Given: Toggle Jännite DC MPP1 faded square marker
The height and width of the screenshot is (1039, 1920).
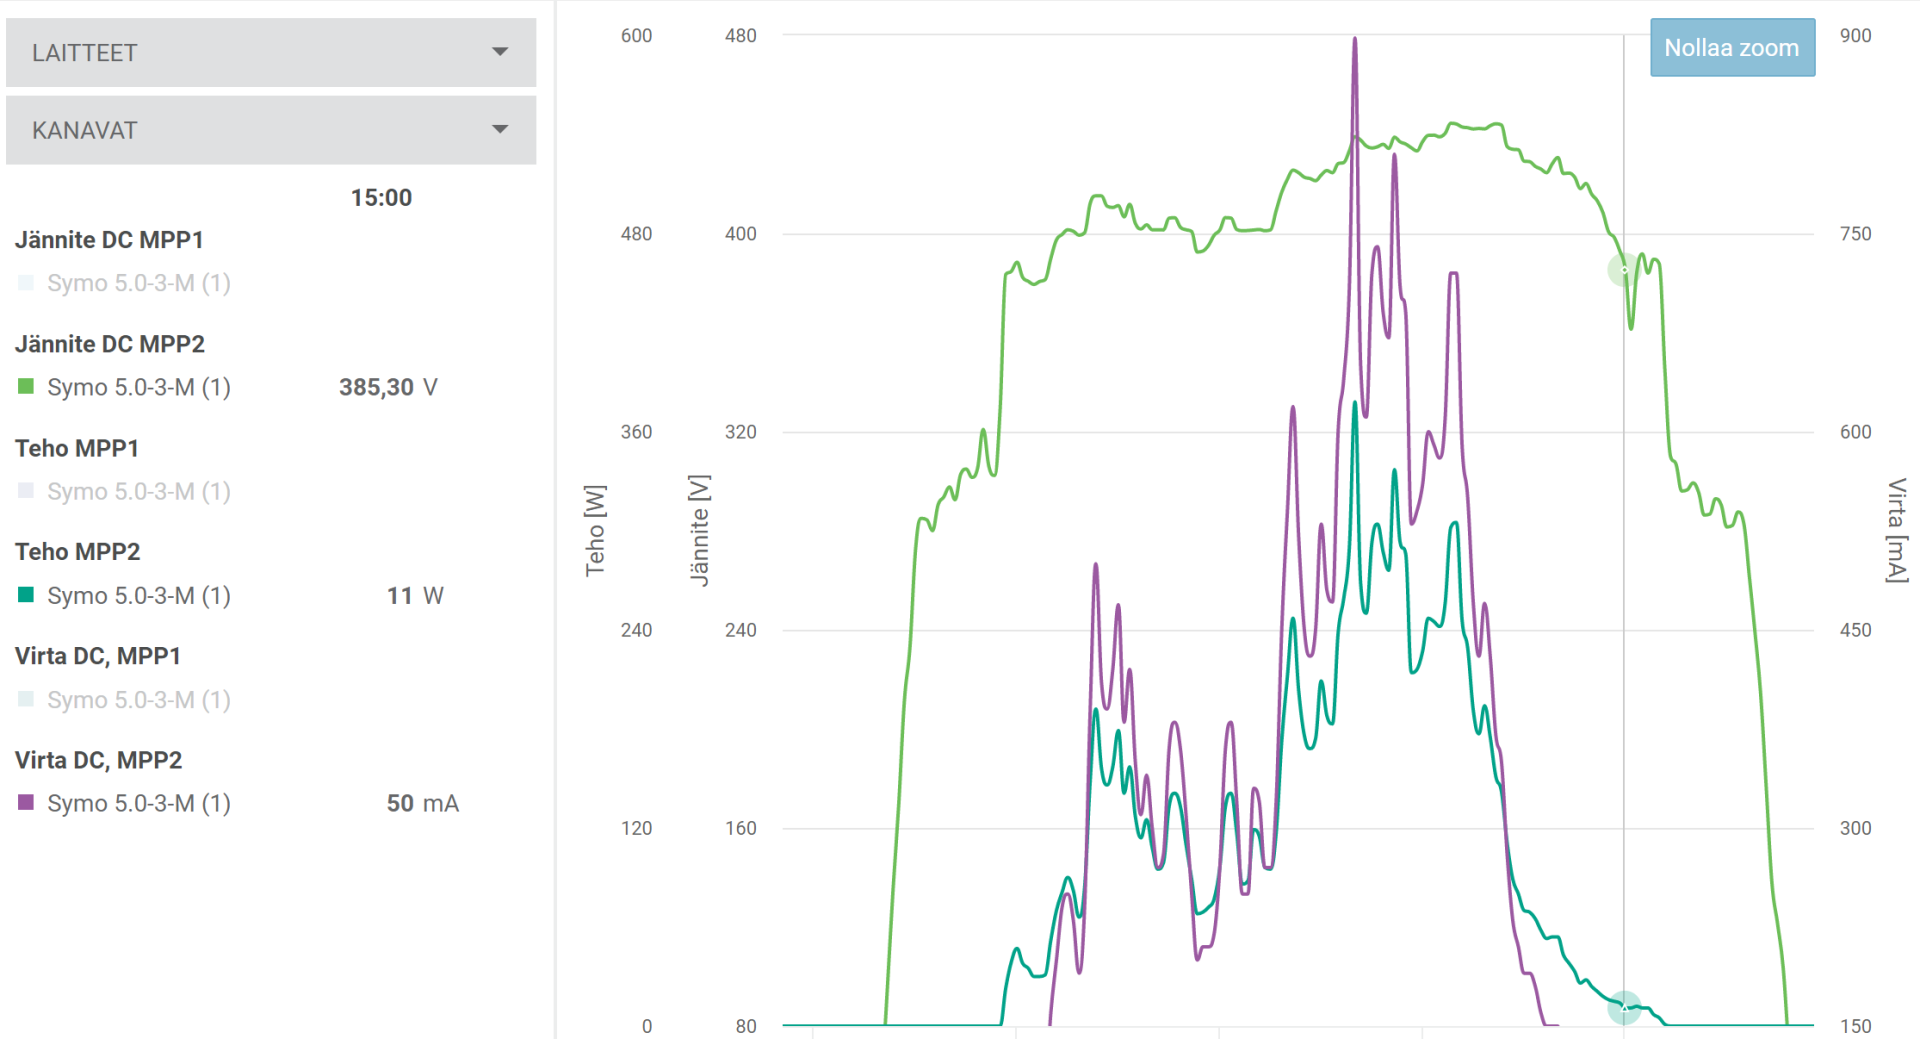Looking at the screenshot, I should [x=26, y=283].
